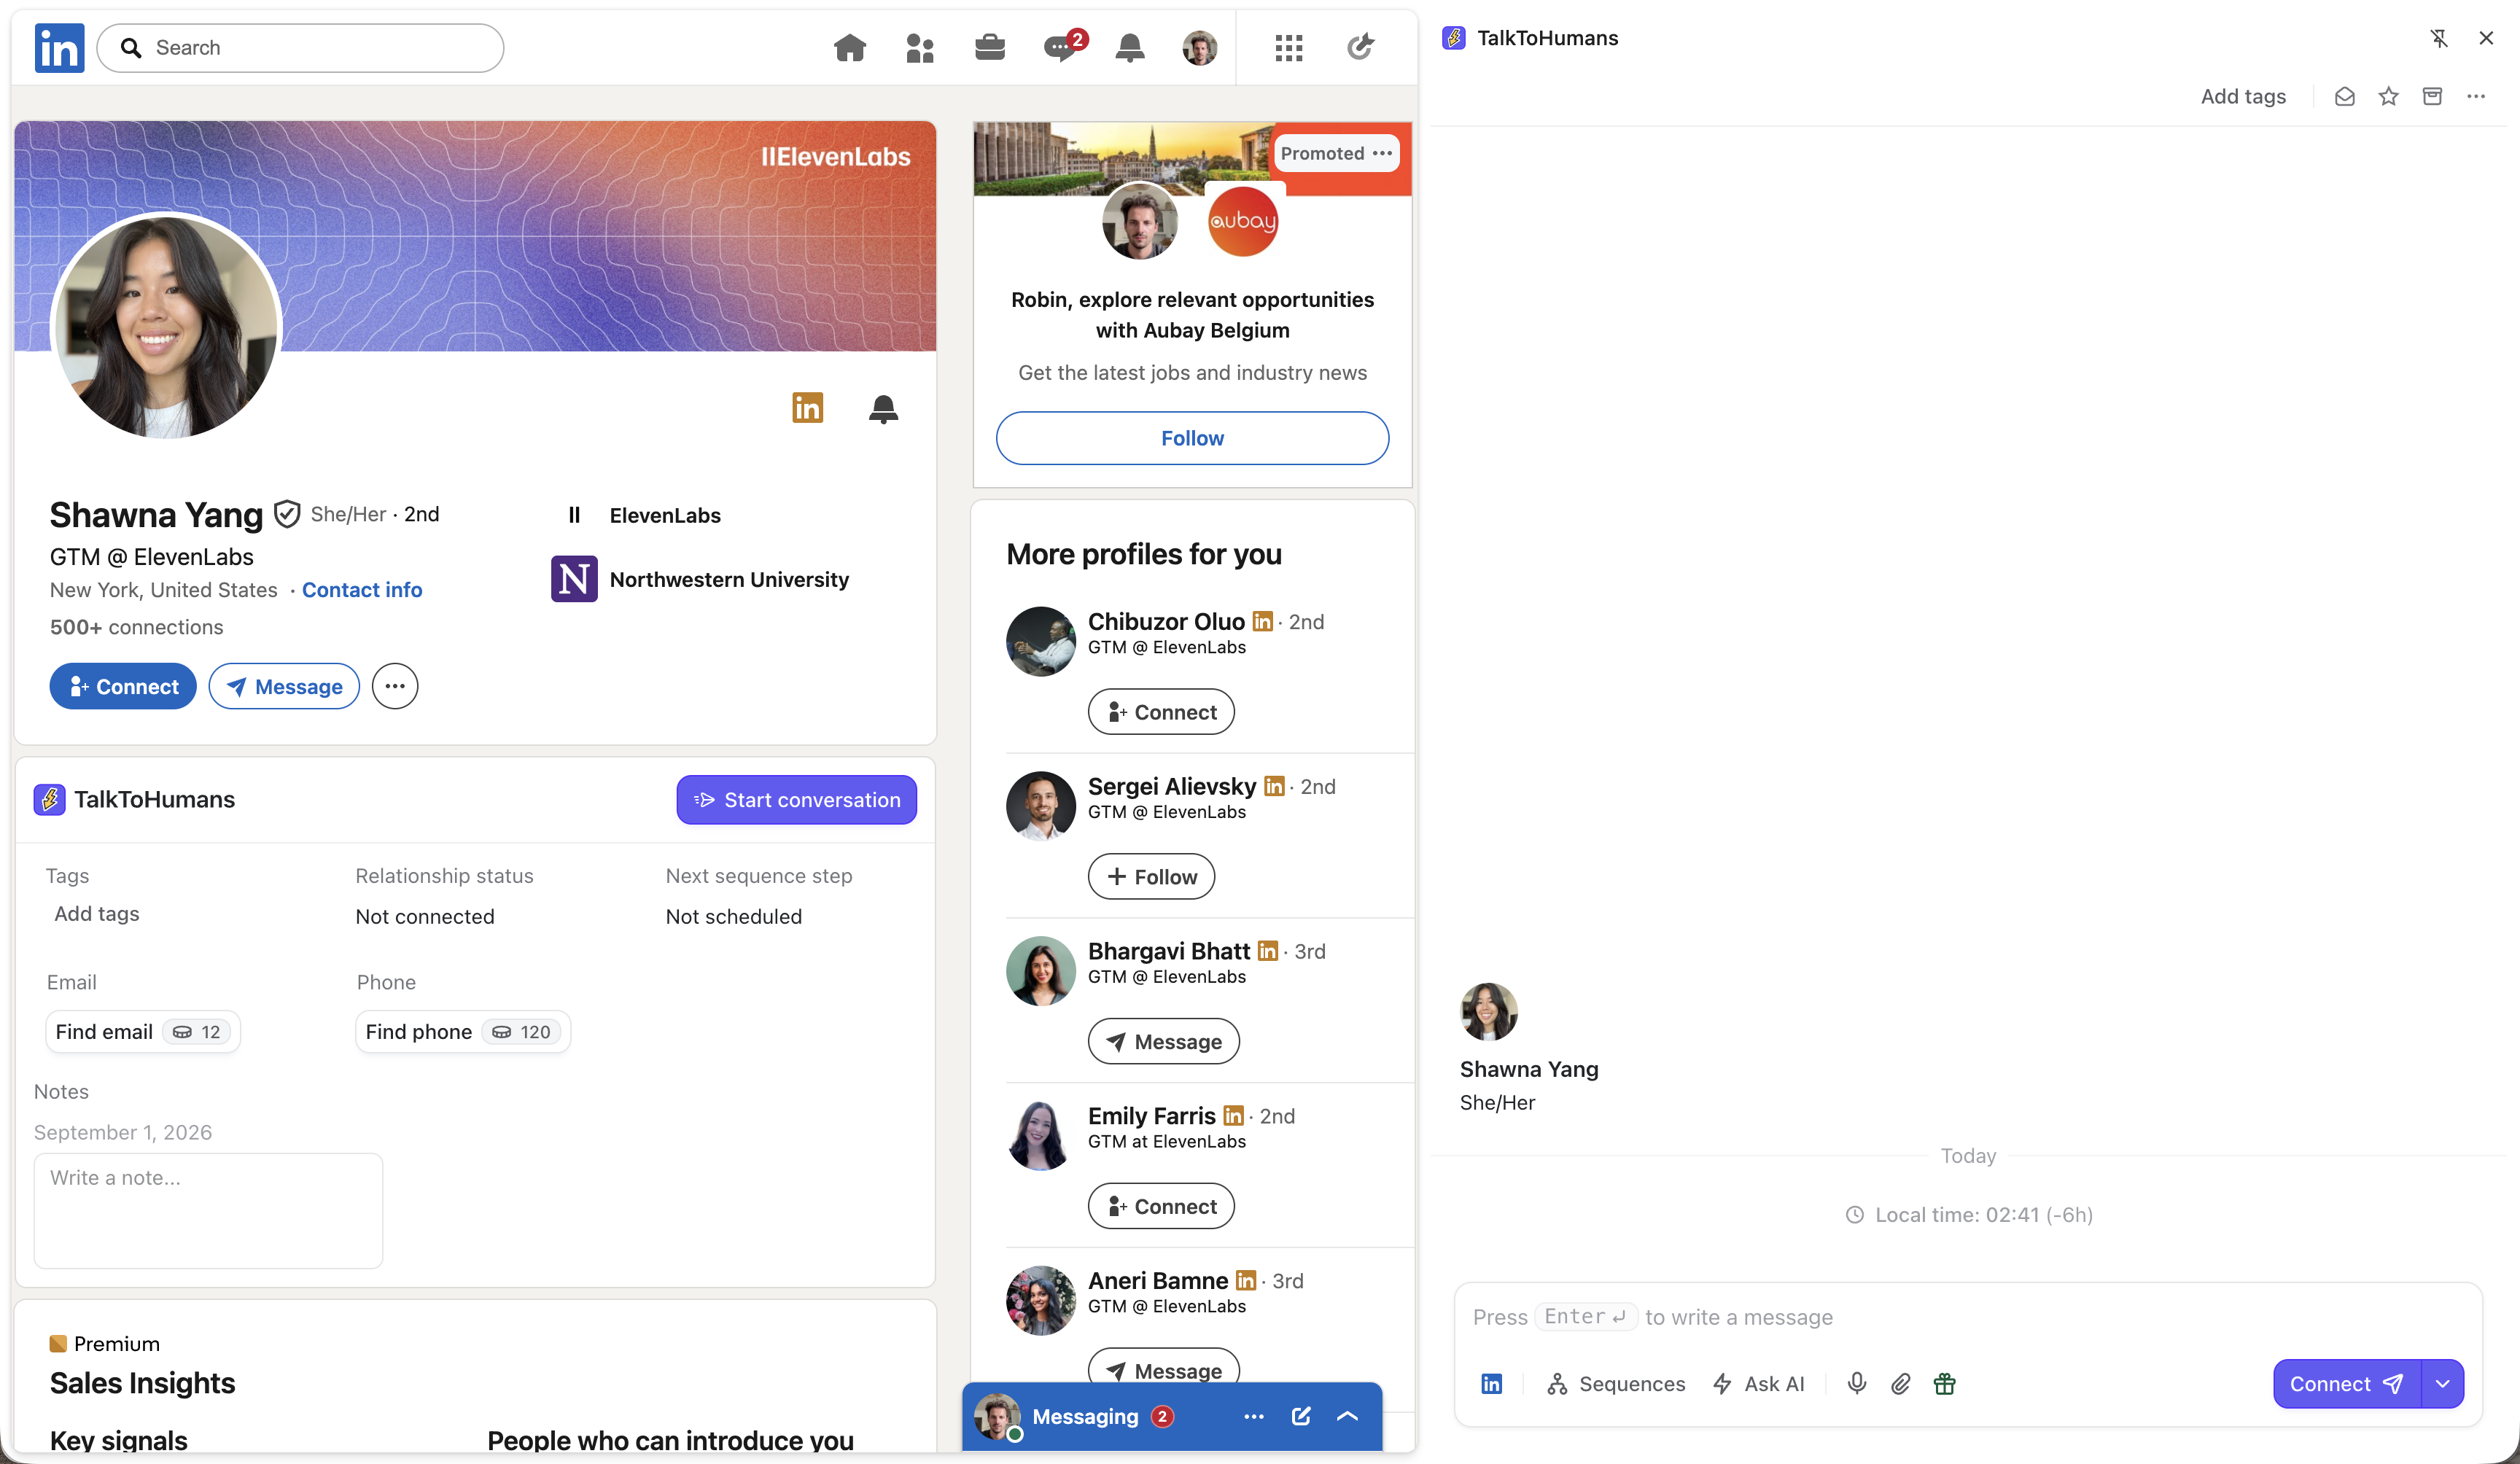2520x1464 pixels.
Task: Open ElevenLabs company link
Action: pyautogui.click(x=665, y=515)
